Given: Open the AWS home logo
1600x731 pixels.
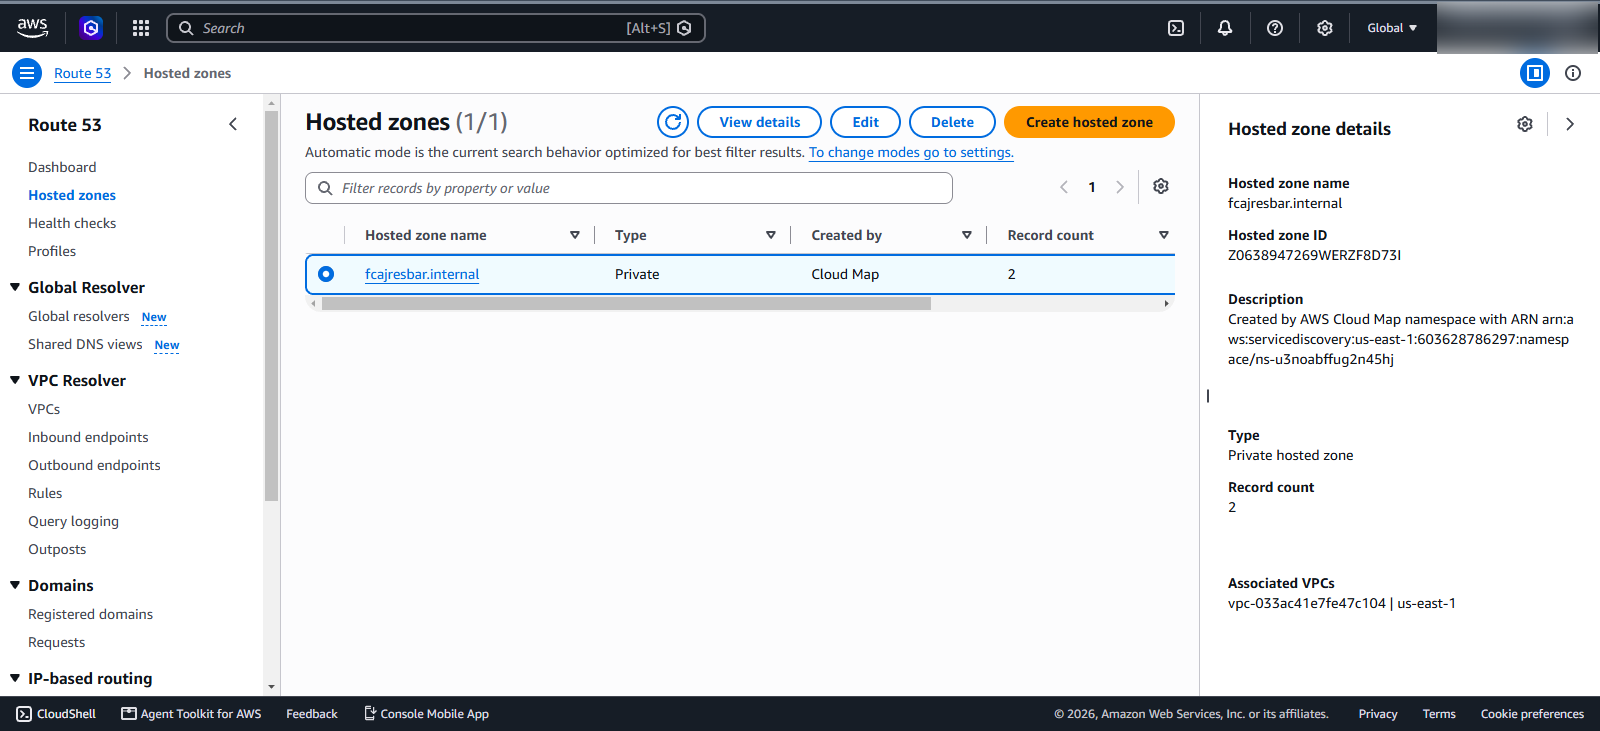Looking at the screenshot, I should point(32,28).
